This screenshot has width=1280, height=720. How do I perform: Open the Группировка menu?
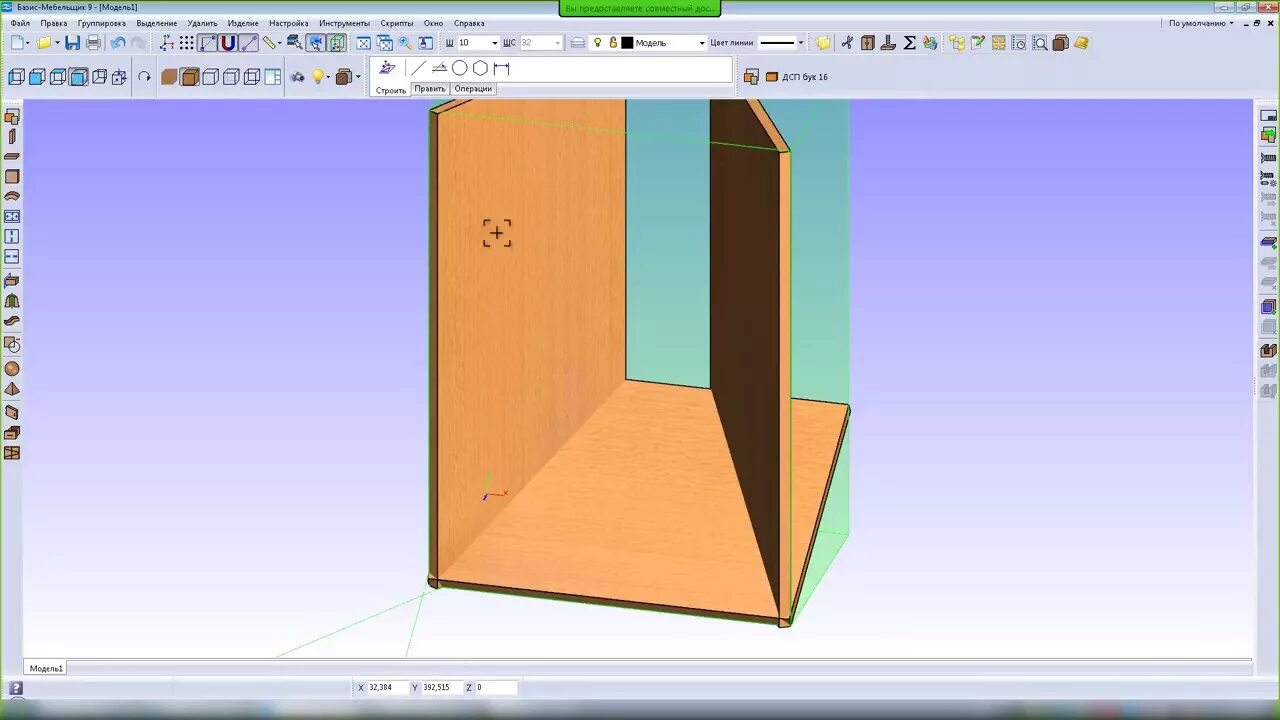click(x=102, y=23)
